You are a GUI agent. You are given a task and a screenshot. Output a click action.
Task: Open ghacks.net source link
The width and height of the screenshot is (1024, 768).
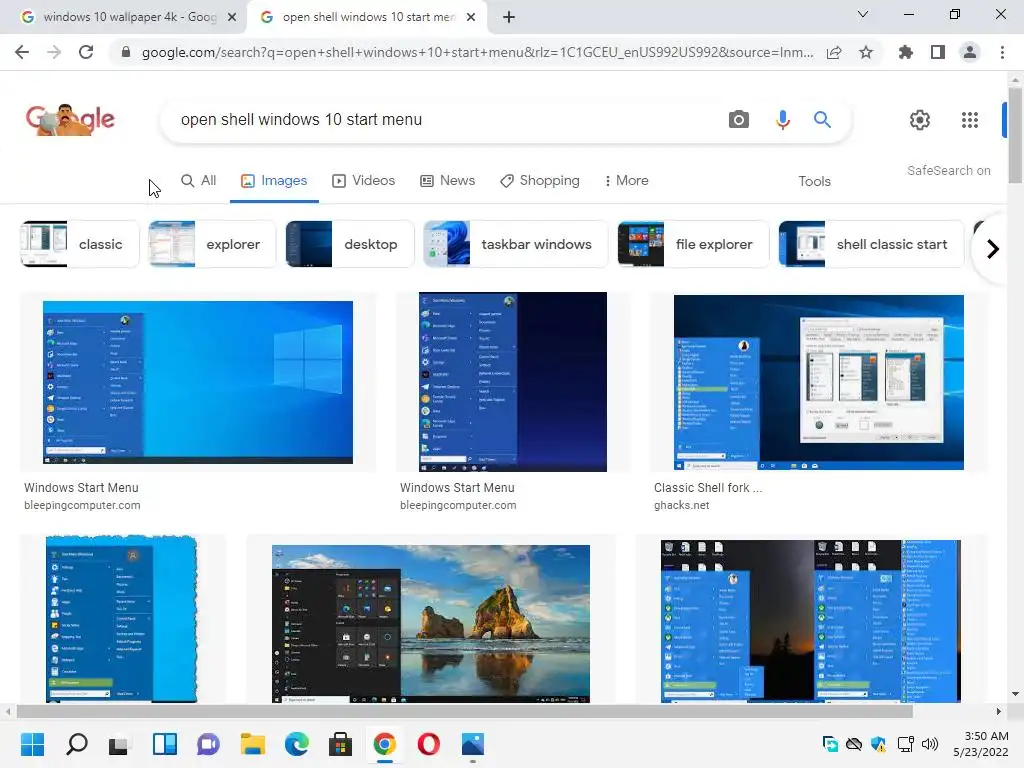[x=682, y=505]
